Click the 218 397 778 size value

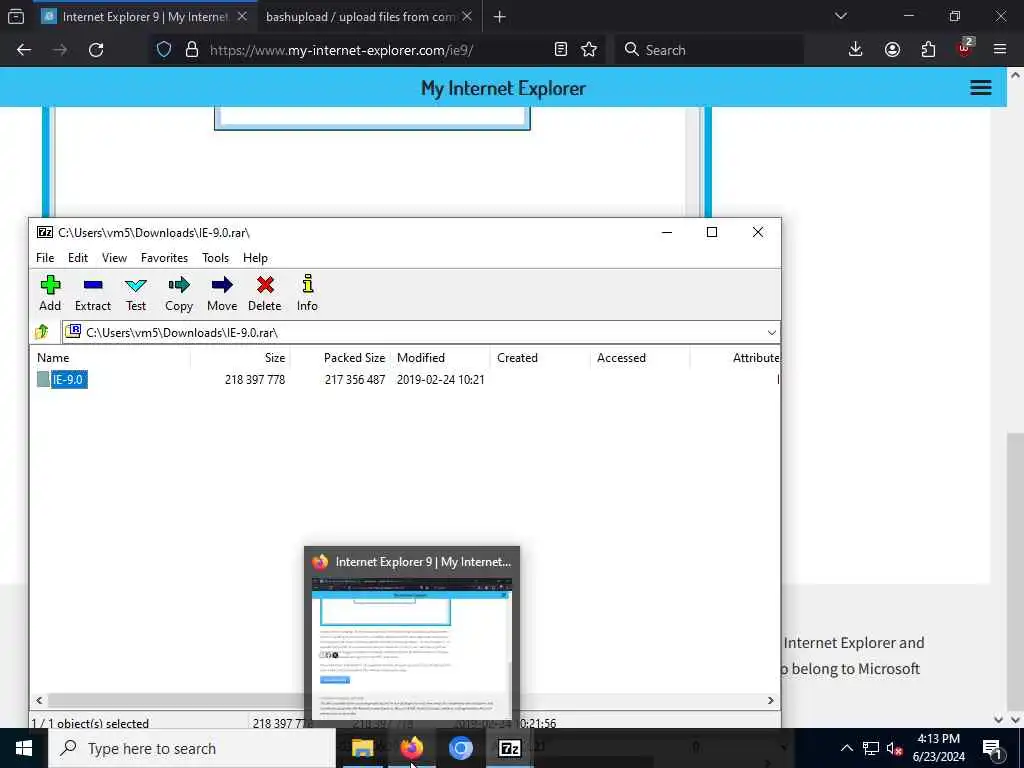[x=255, y=379]
